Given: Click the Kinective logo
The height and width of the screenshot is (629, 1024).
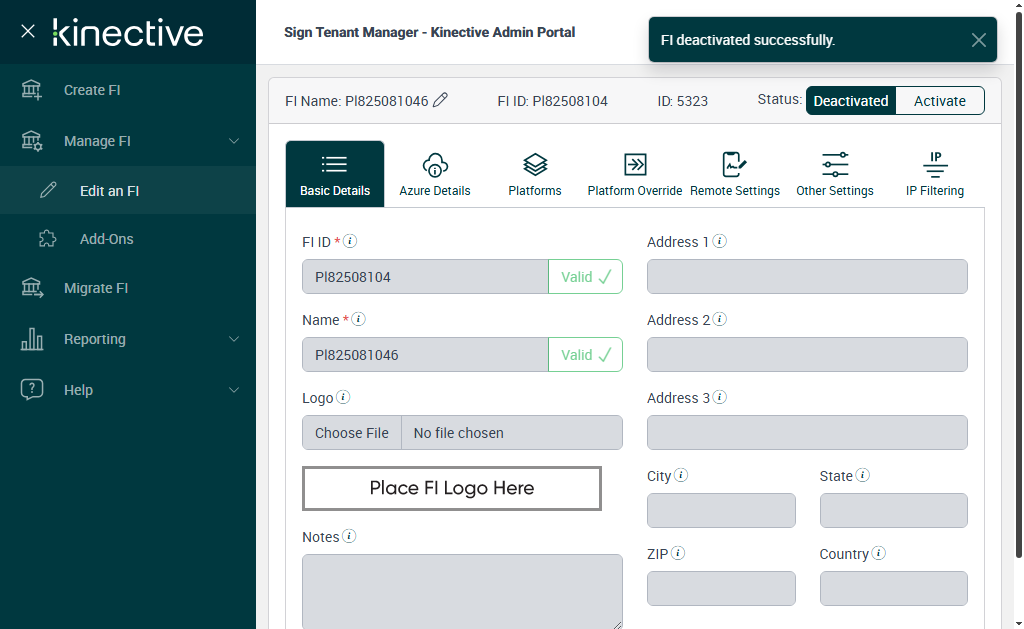Looking at the screenshot, I should [128, 33].
